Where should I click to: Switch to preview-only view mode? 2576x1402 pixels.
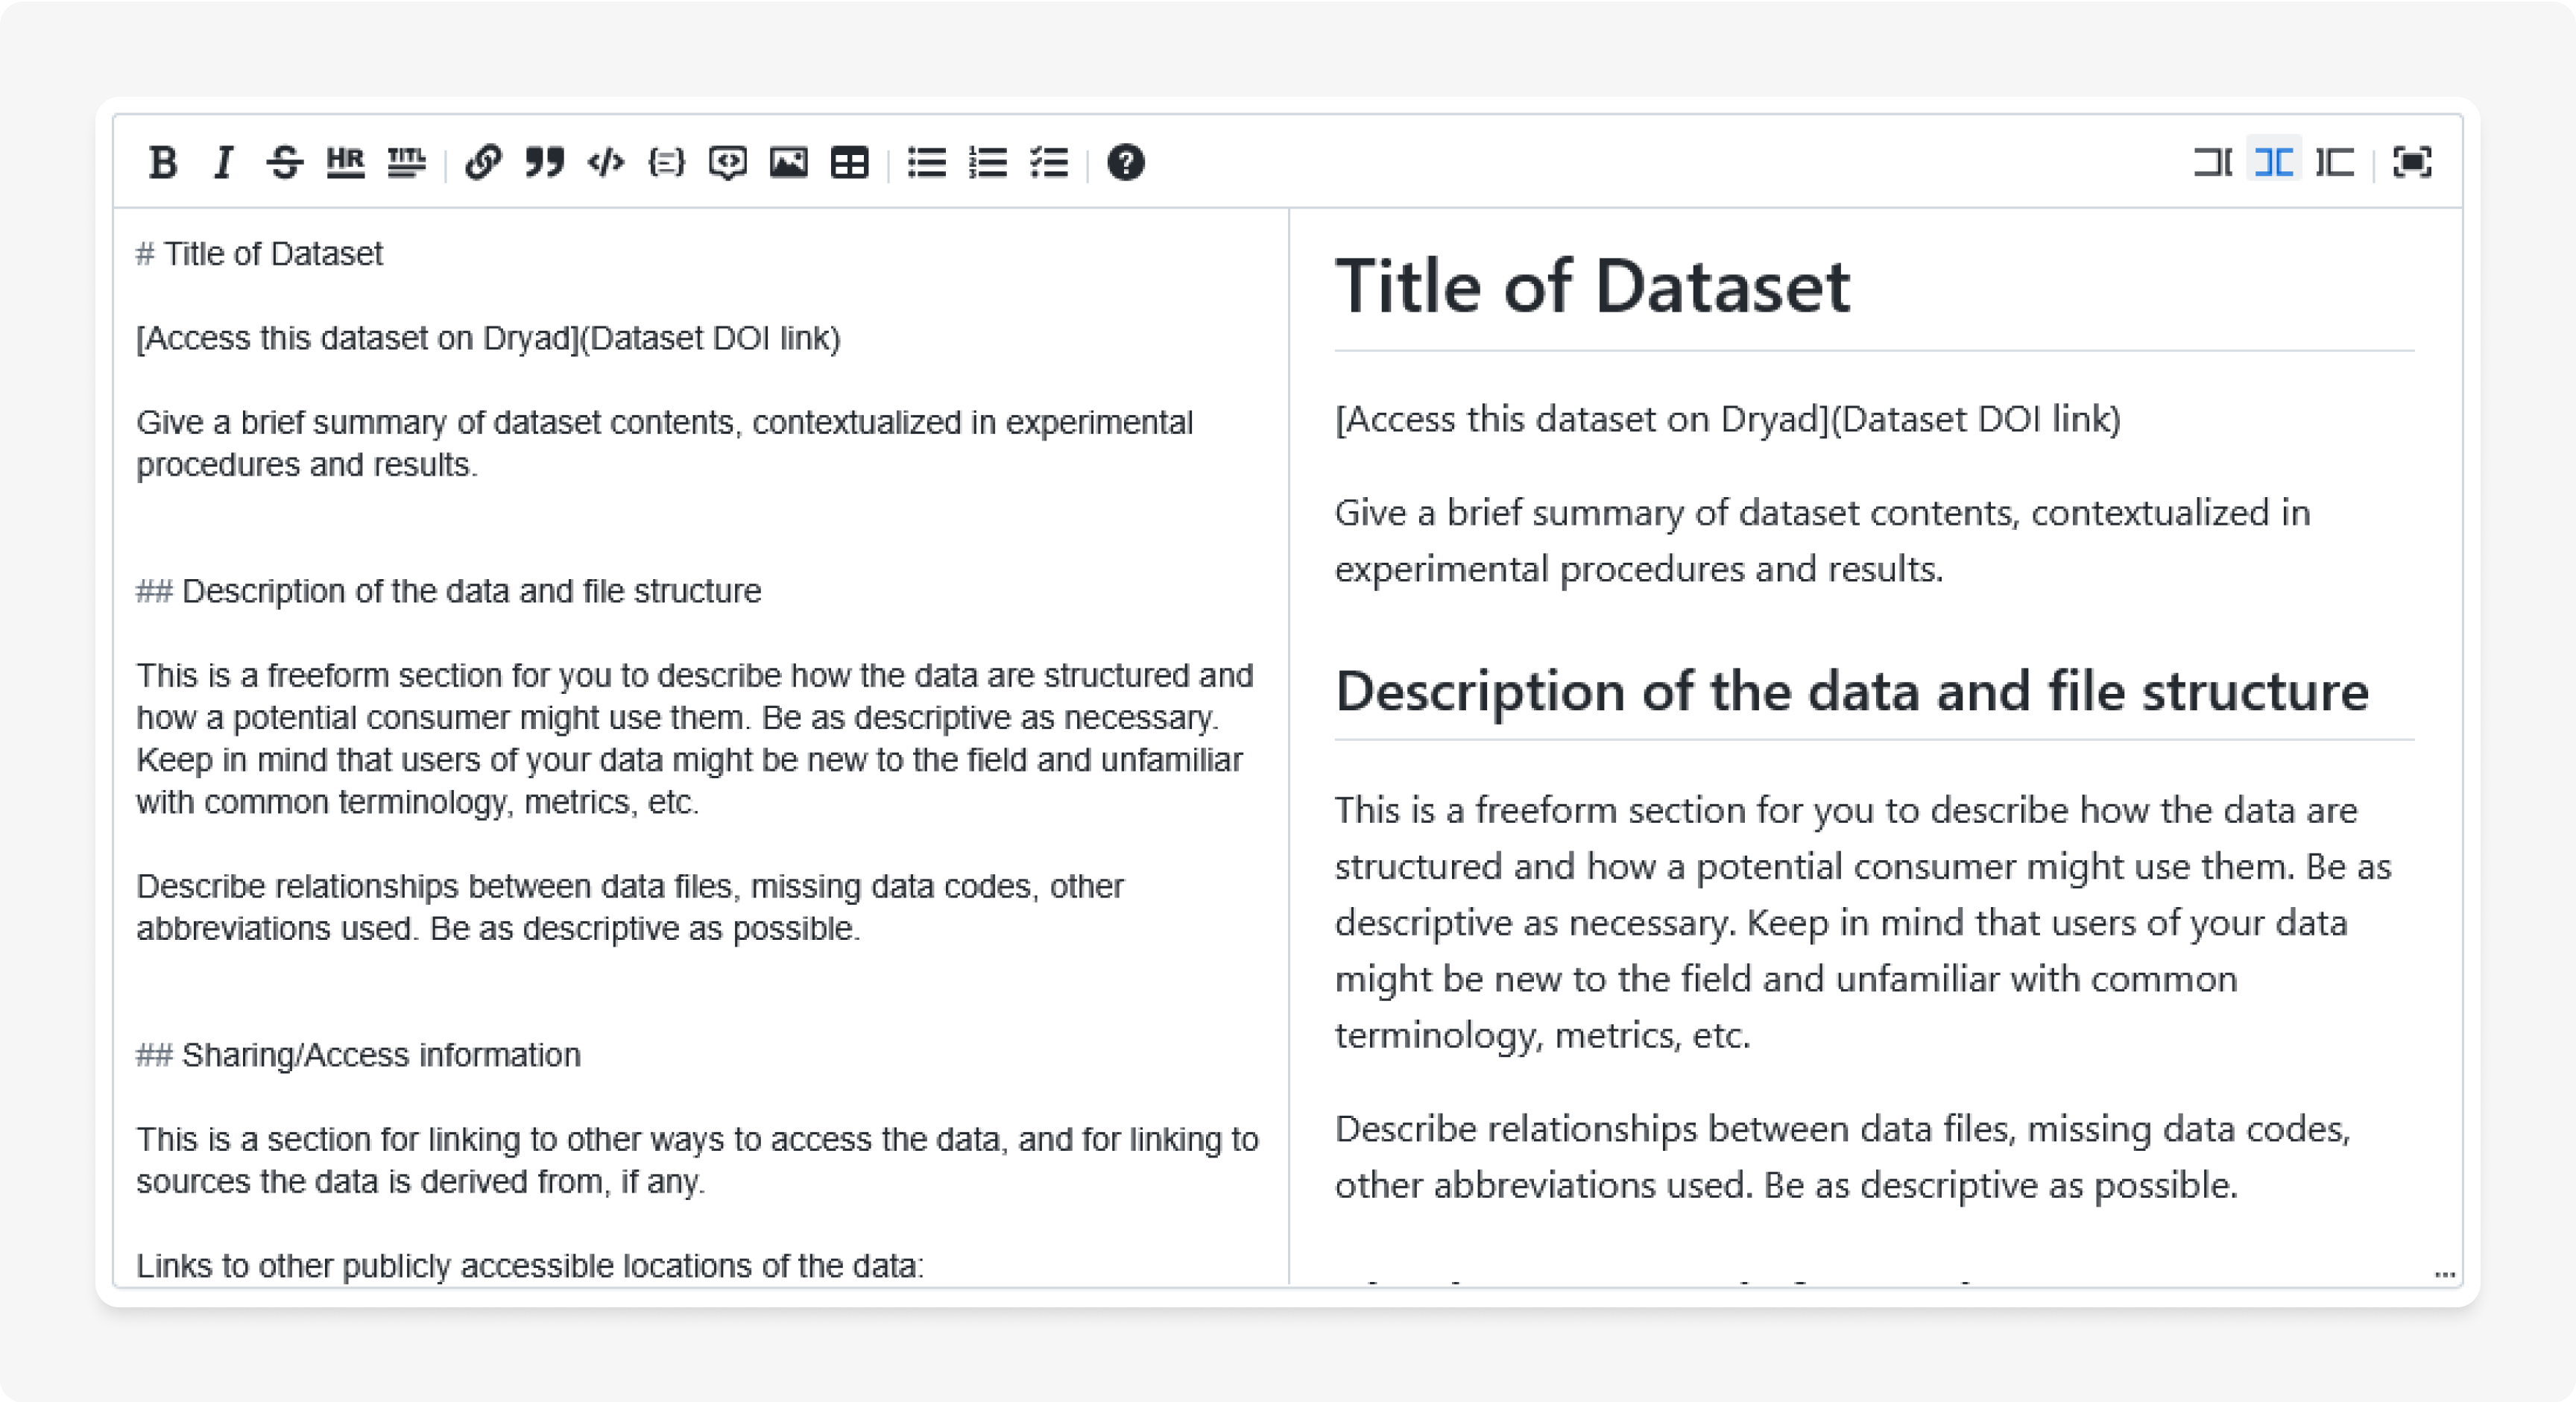point(2335,162)
